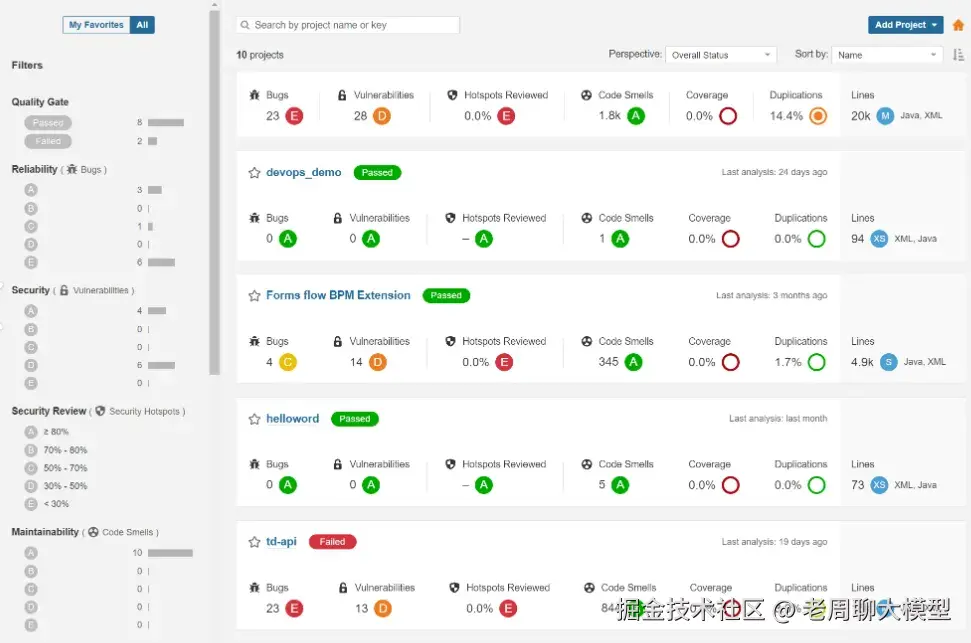The width and height of the screenshot is (971, 643).
Task: Open the Add Project dropdown
Action: pyautogui.click(x=905, y=25)
